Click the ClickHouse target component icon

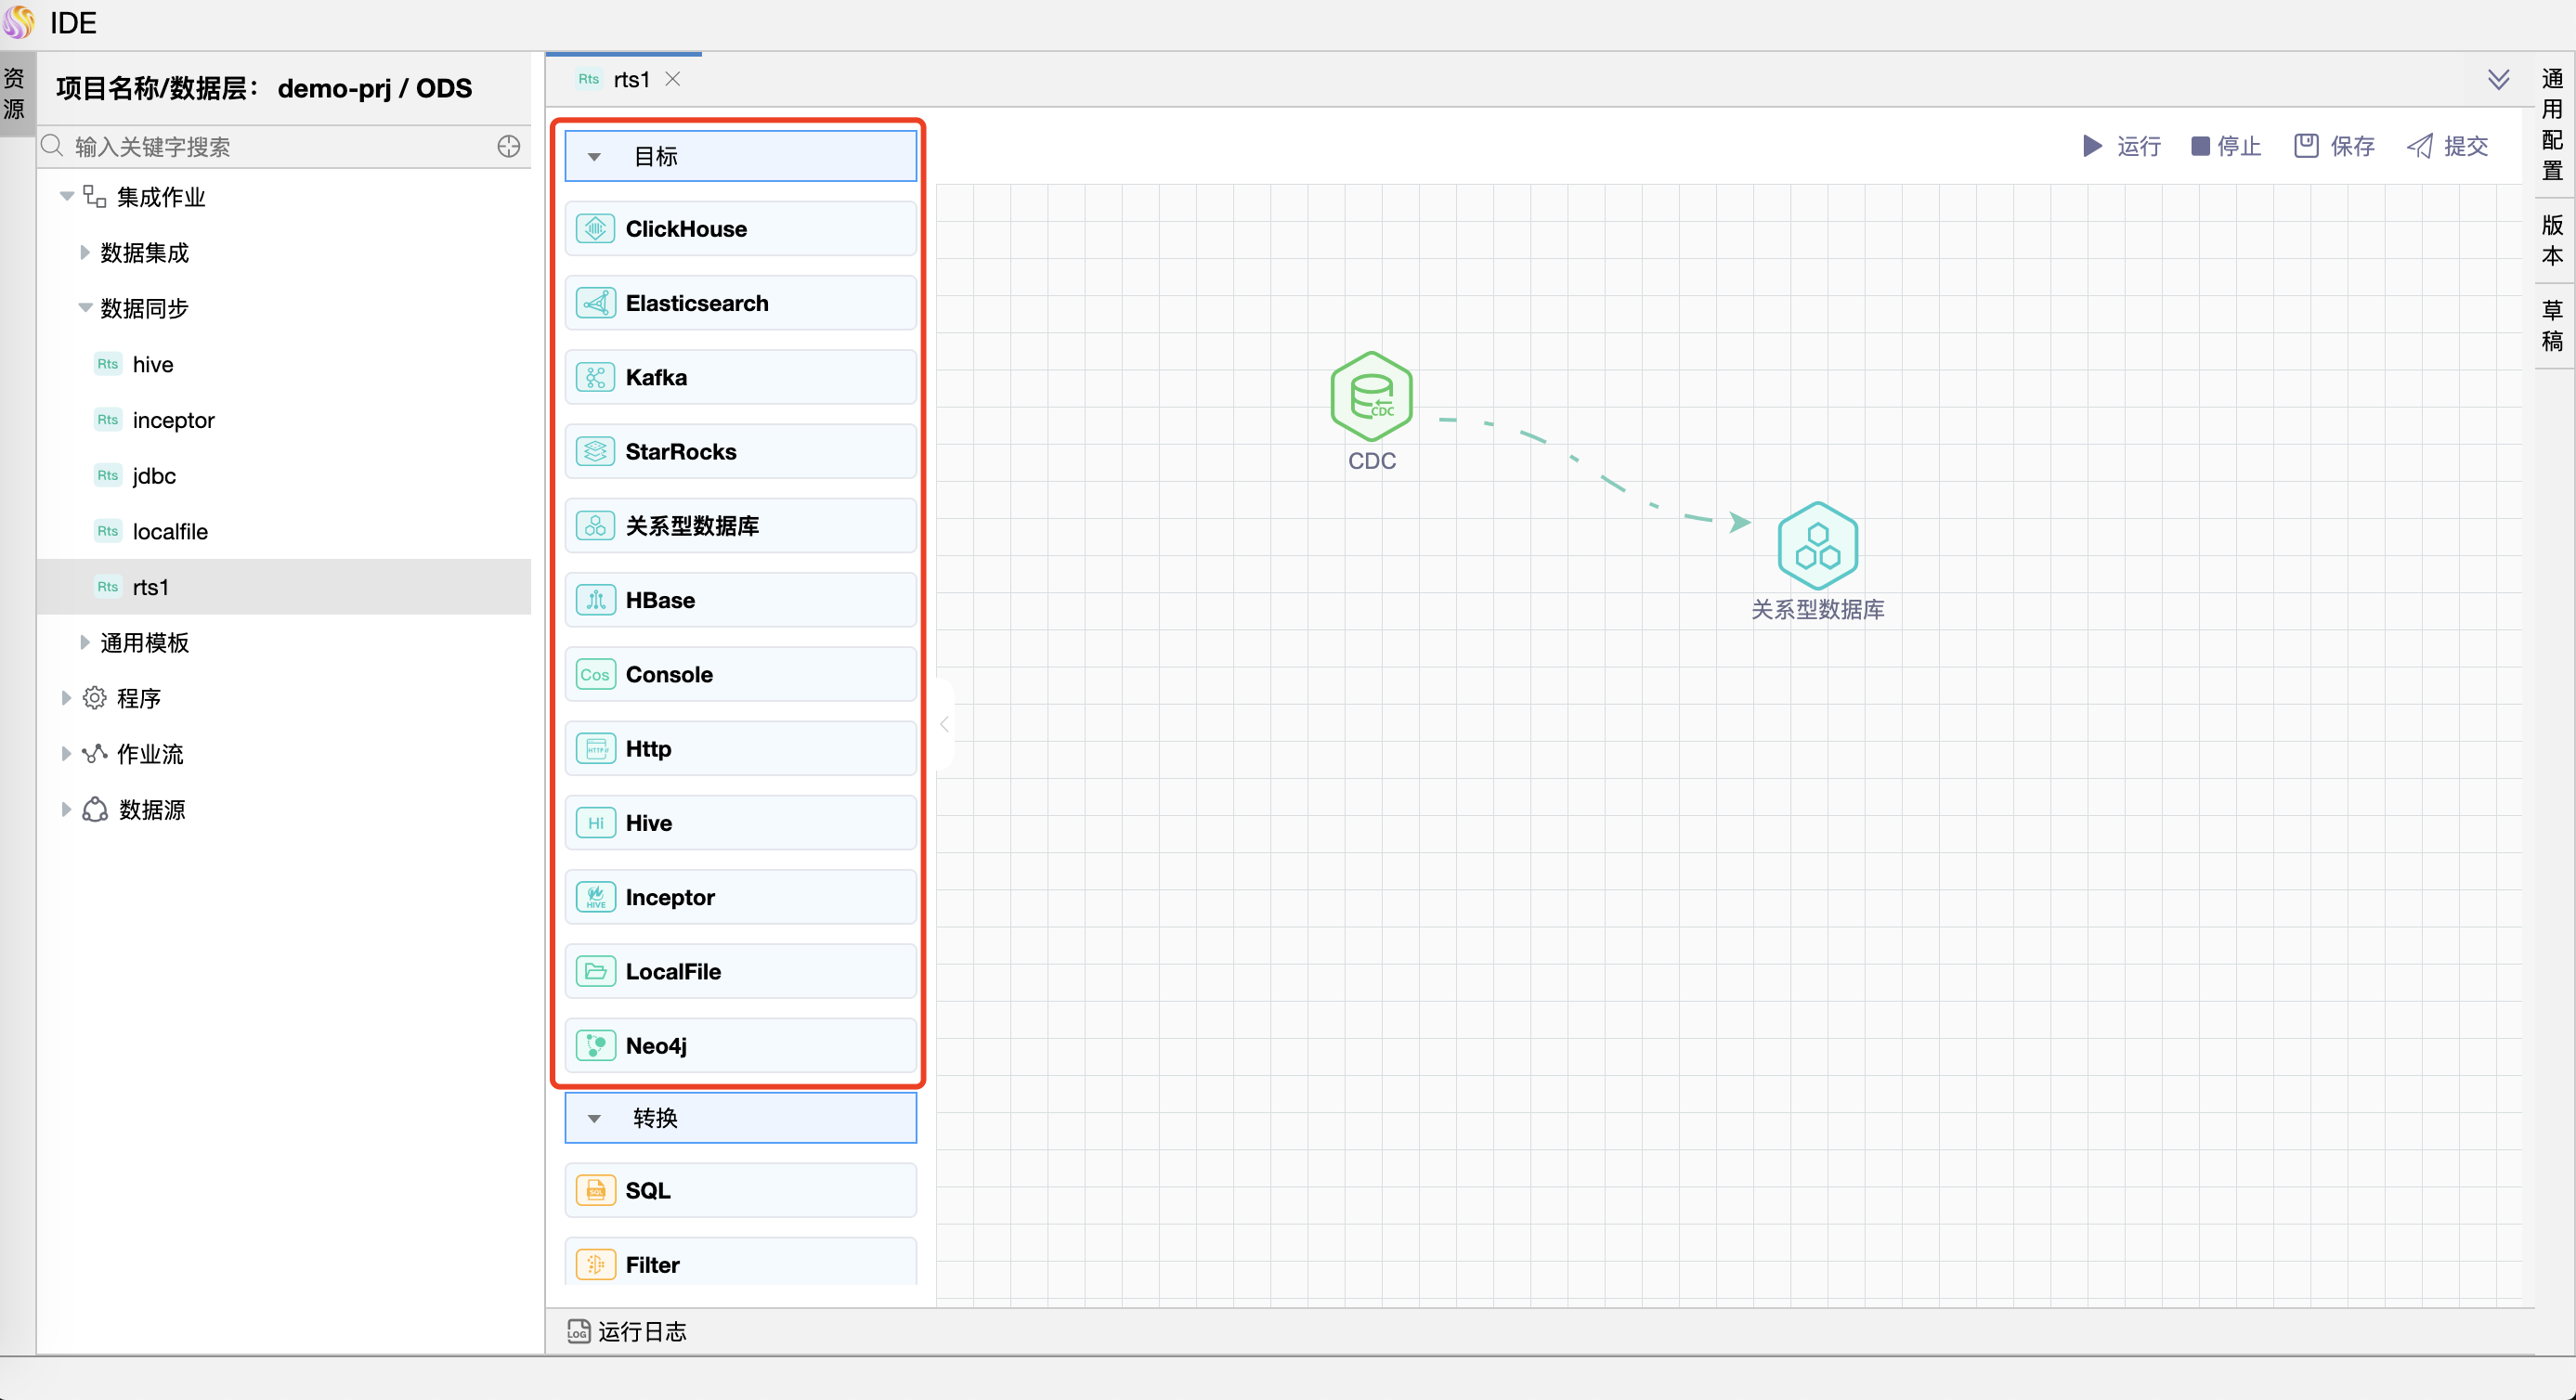595,229
